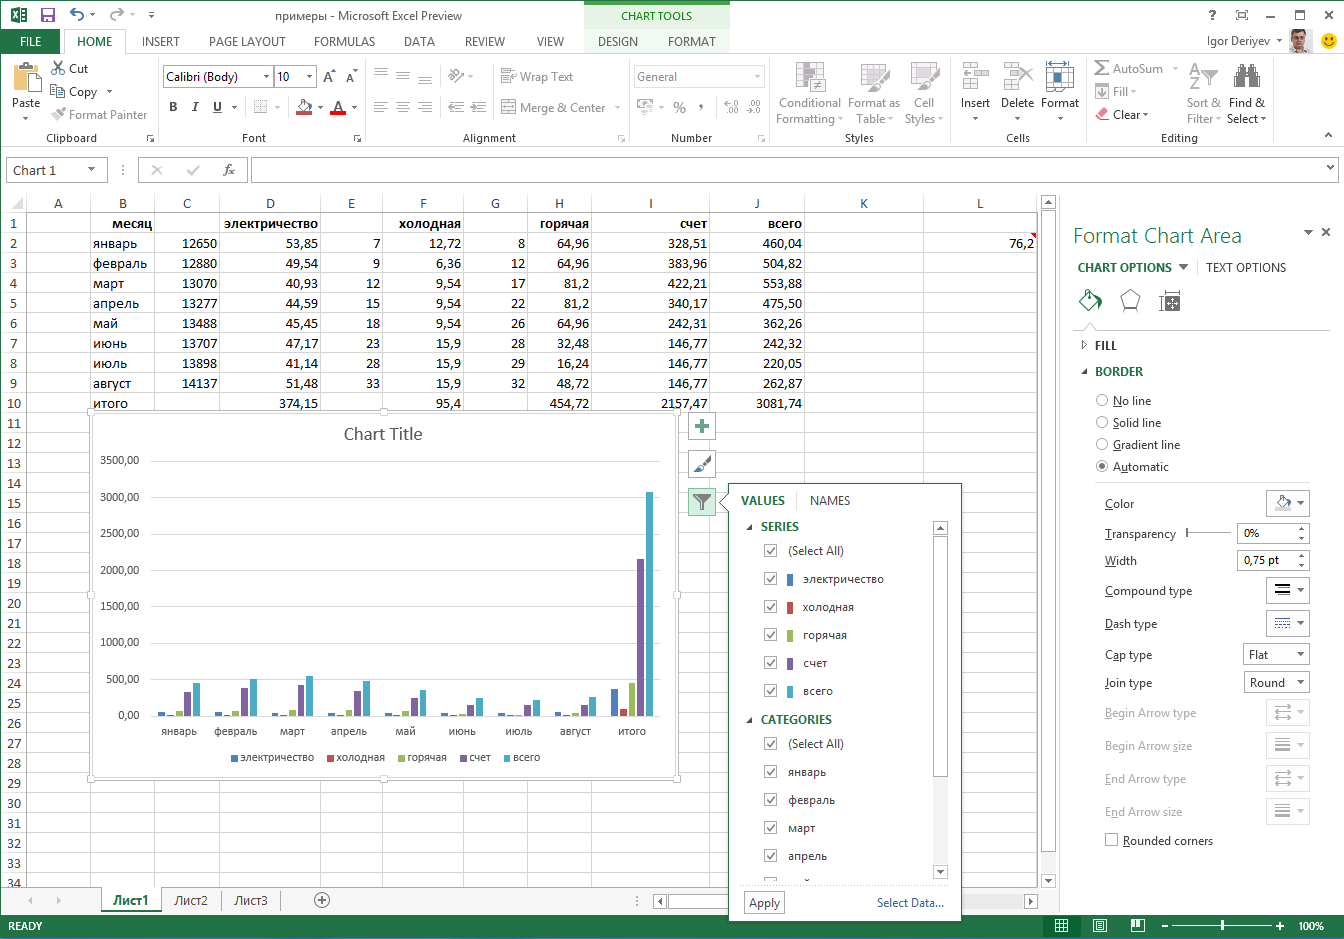Open the font name dropdown
The height and width of the screenshot is (939, 1344).
266,77
